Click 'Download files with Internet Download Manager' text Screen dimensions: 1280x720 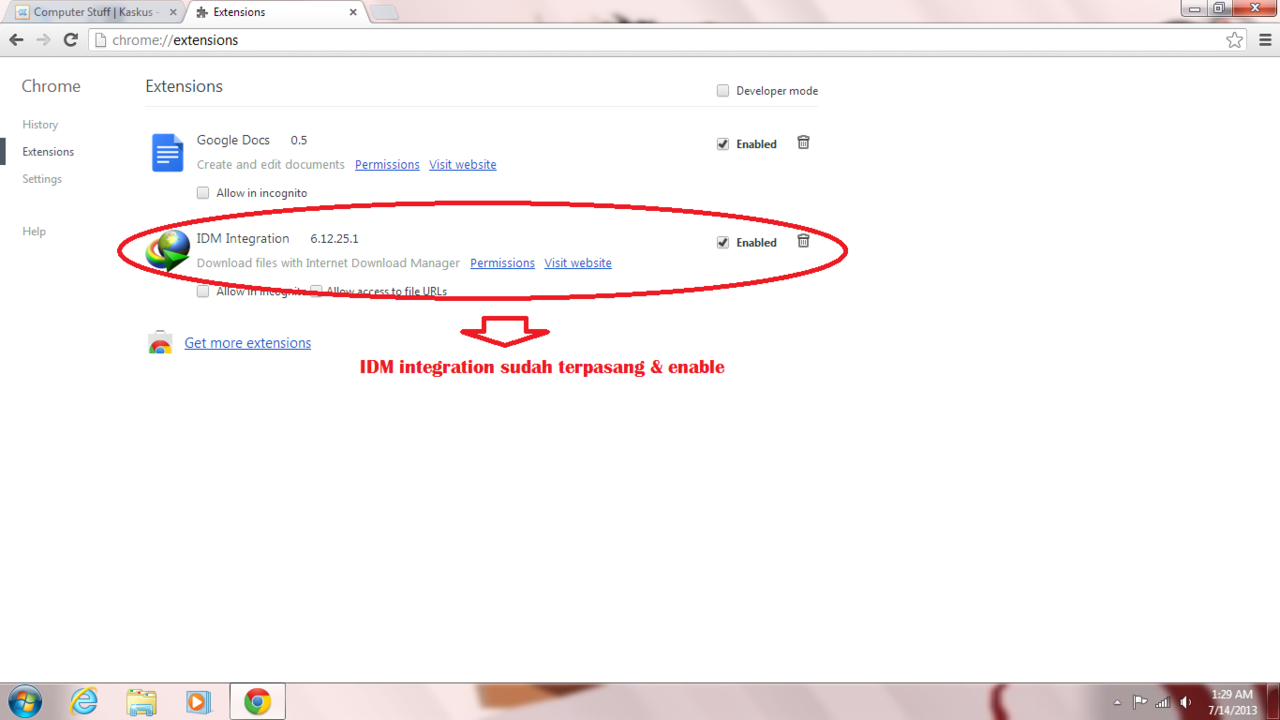(328, 263)
